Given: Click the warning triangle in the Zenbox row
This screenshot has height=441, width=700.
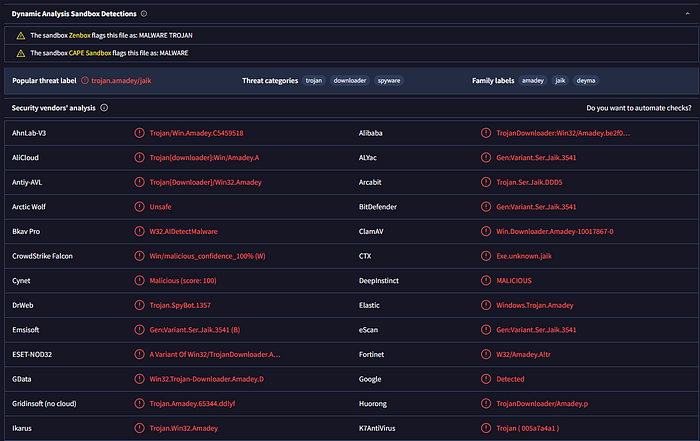Looking at the screenshot, I should point(21,36).
